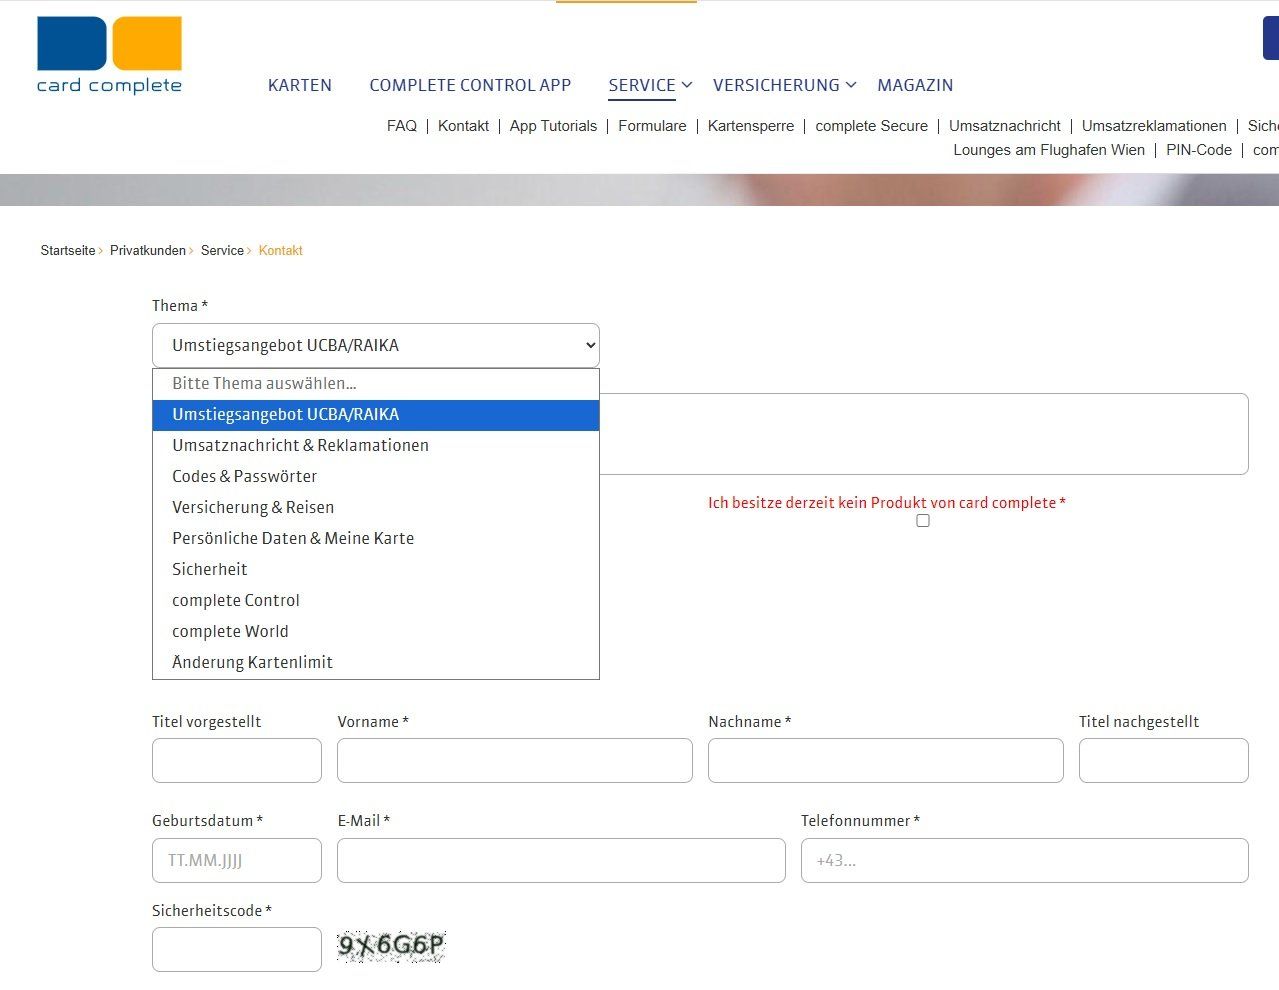Focus the Sicherheitscode input field
This screenshot has height=990, width=1279.
pyautogui.click(x=236, y=949)
